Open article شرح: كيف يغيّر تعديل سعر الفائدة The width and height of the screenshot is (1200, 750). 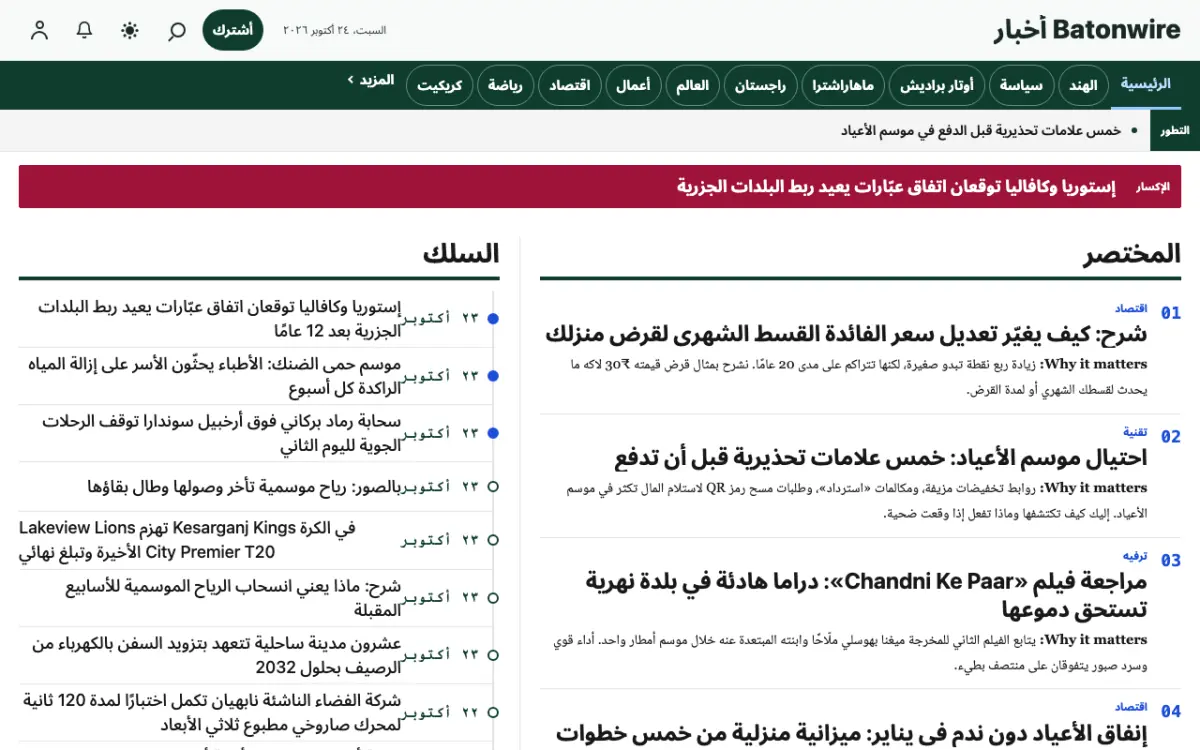(846, 335)
